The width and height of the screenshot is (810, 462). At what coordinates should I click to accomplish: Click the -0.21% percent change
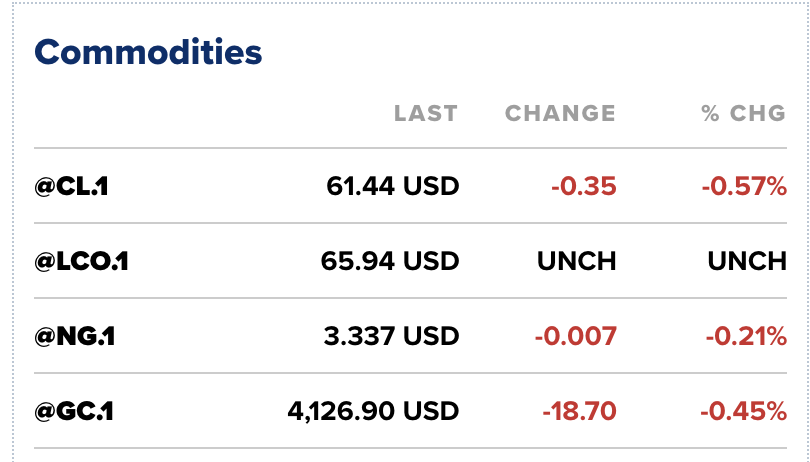(746, 336)
